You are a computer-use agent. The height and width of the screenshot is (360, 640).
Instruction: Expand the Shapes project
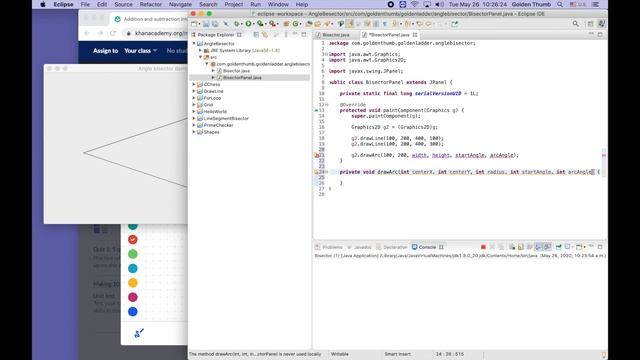pos(194,132)
